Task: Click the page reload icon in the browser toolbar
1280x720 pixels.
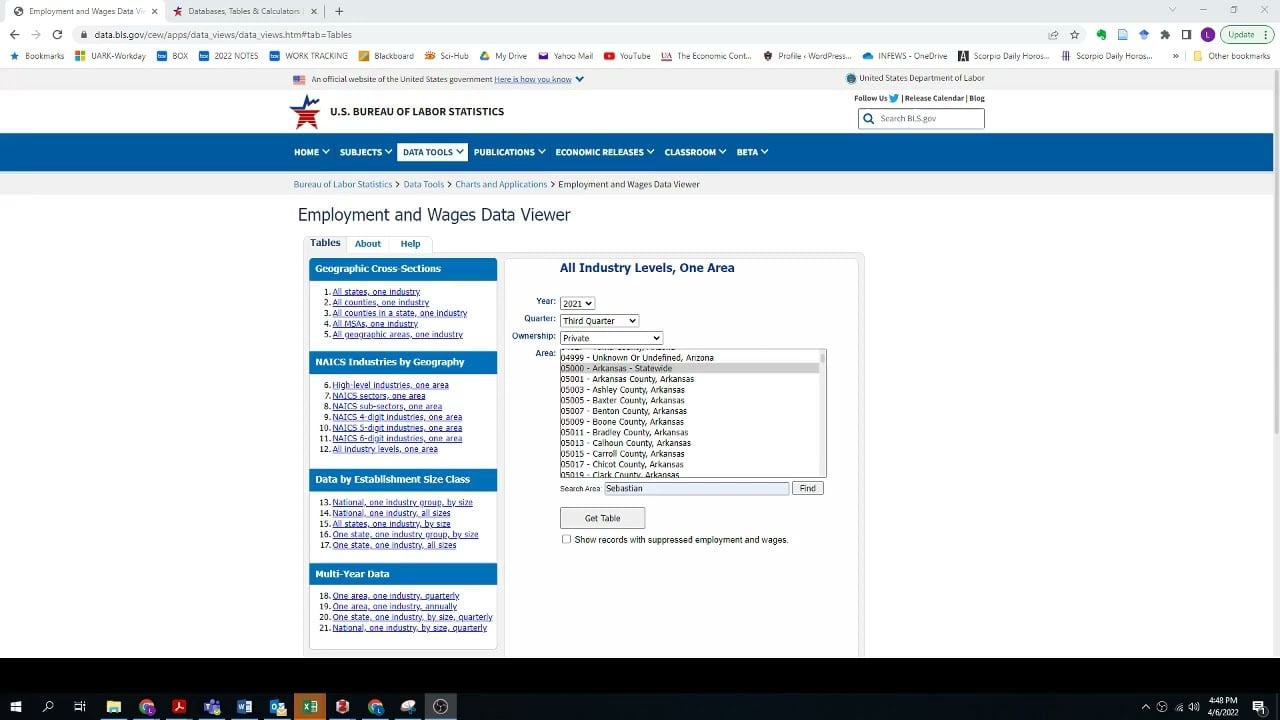Action: tap(59, 33)
